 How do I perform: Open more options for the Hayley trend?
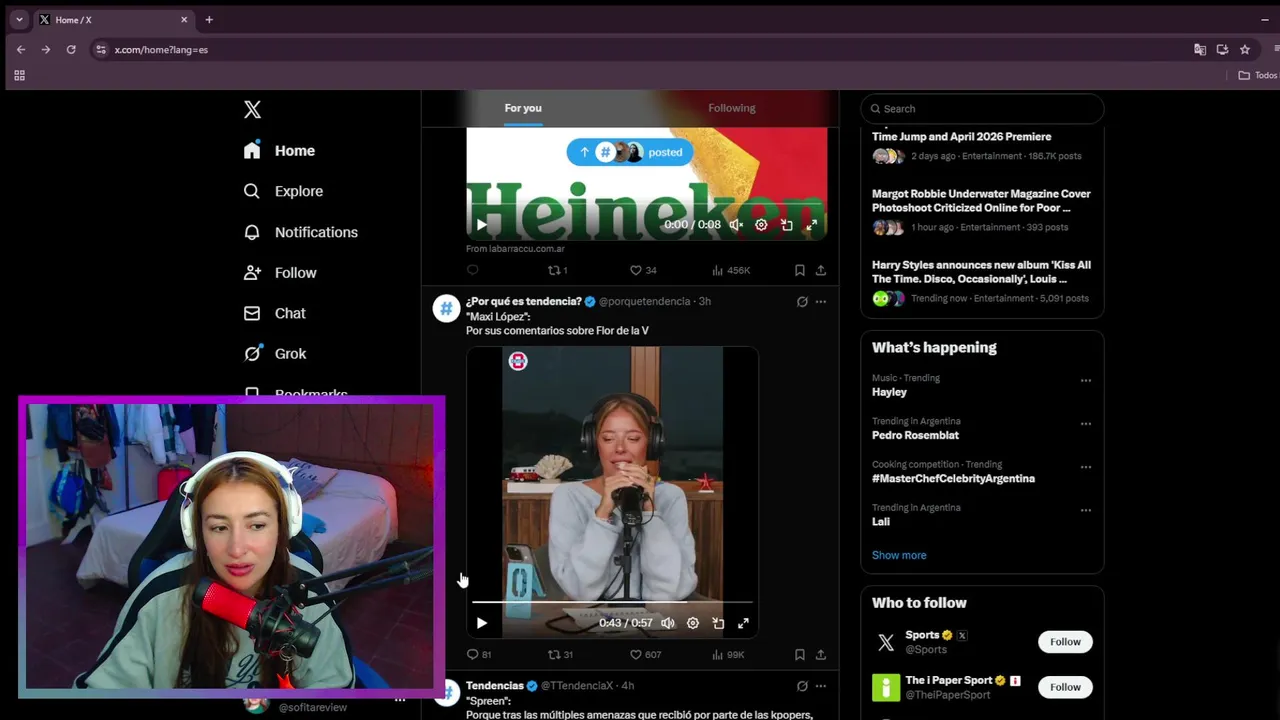click(x=1085, y=381)
